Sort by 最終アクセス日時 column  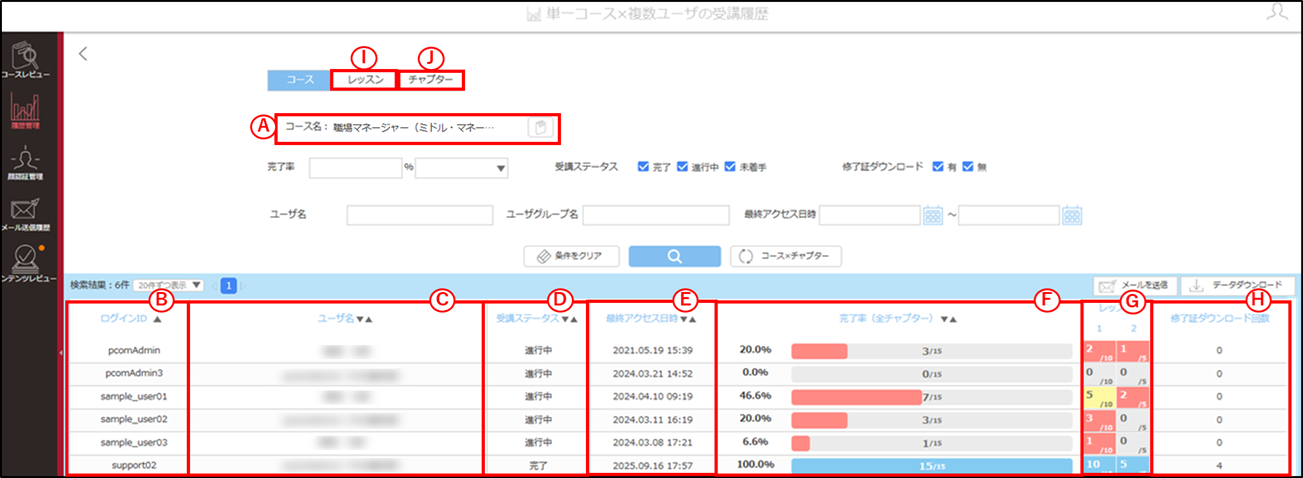coord(652,318)
